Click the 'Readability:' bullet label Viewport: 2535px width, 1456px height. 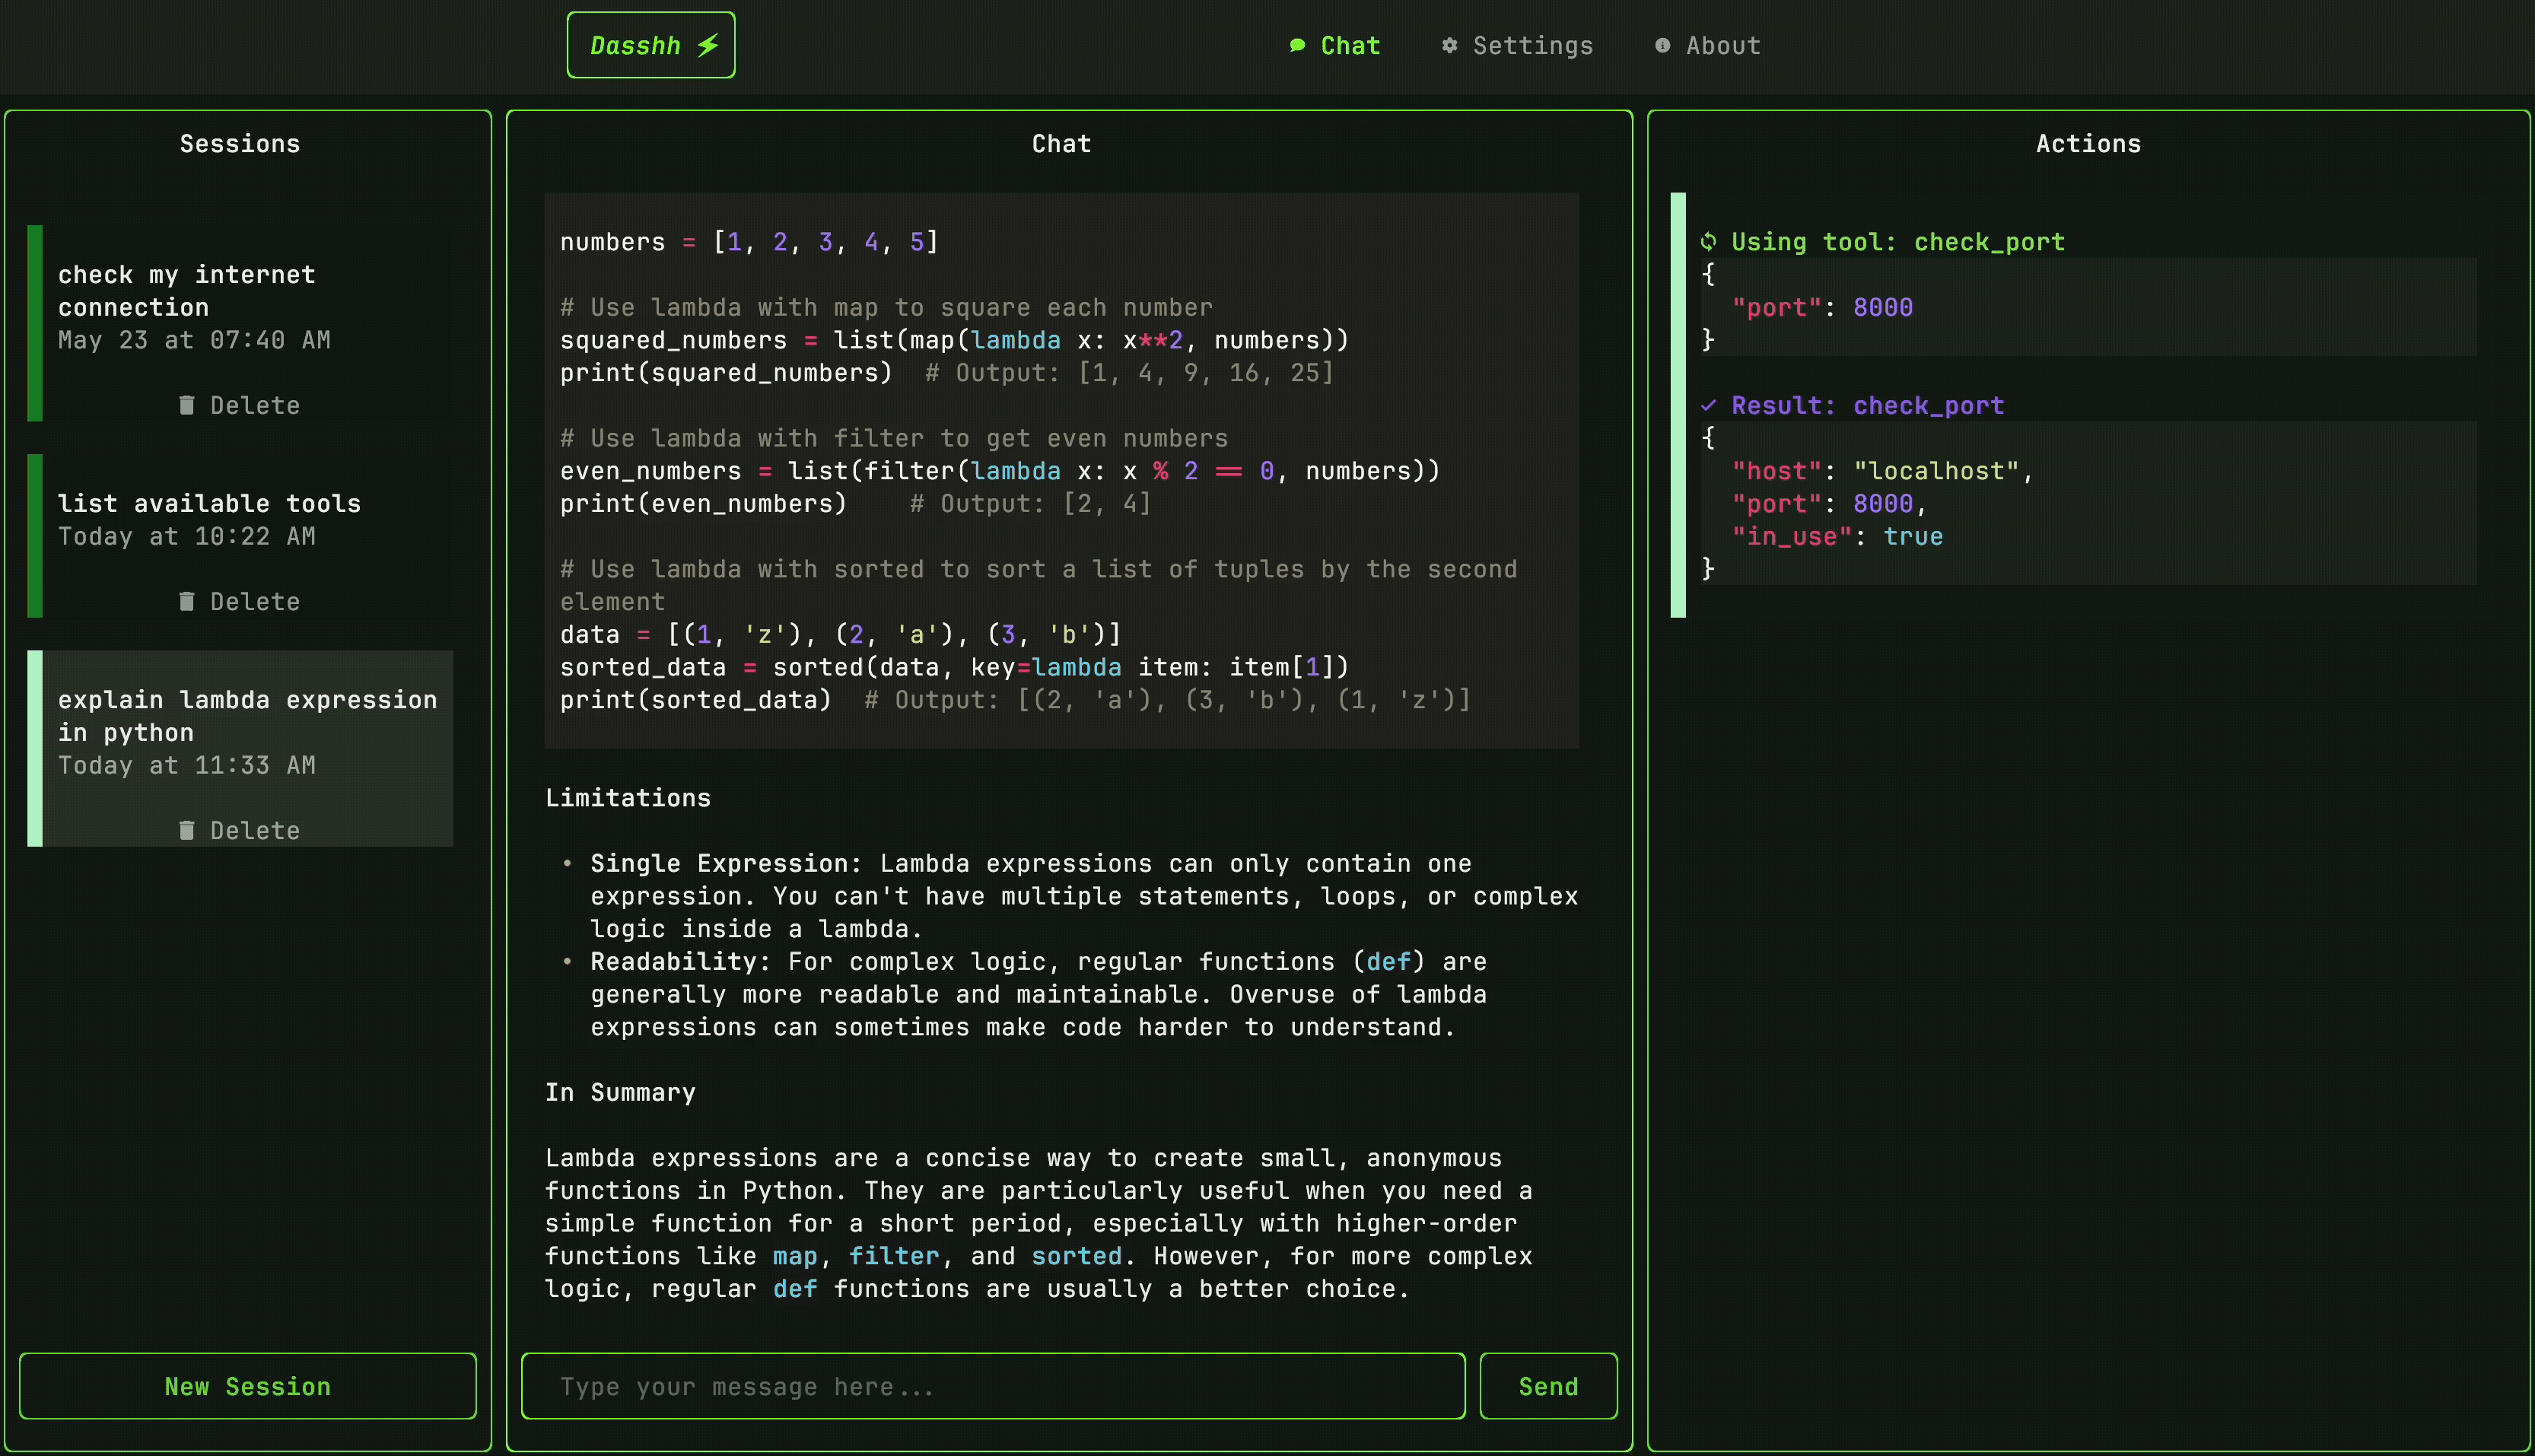point(680,961)
